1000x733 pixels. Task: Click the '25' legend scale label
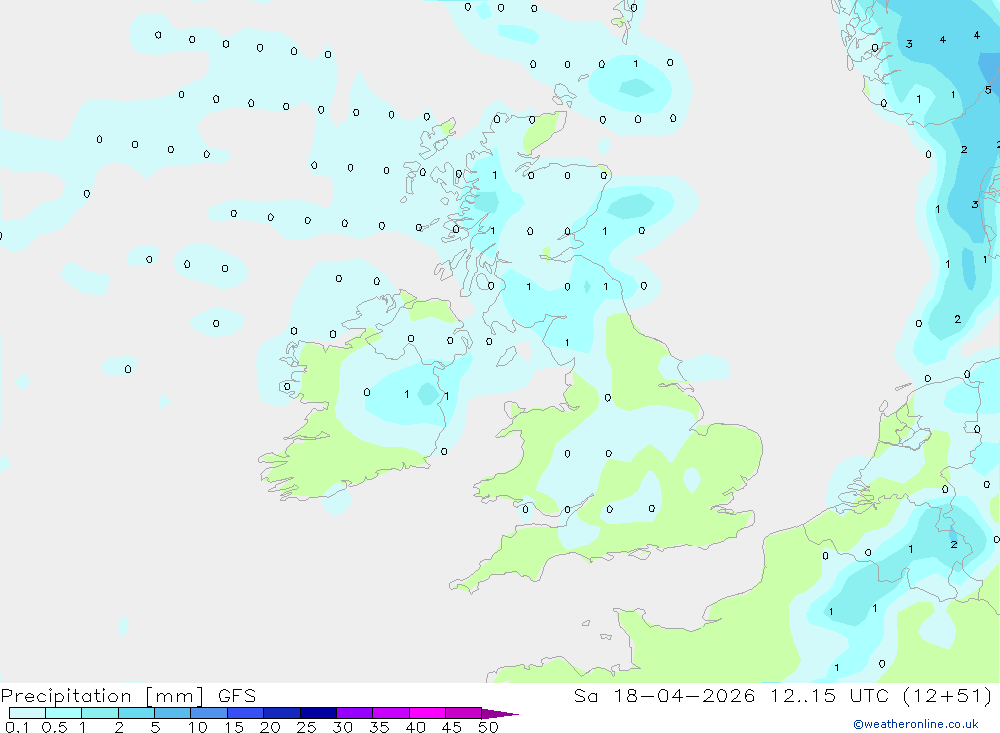(307, 727)
